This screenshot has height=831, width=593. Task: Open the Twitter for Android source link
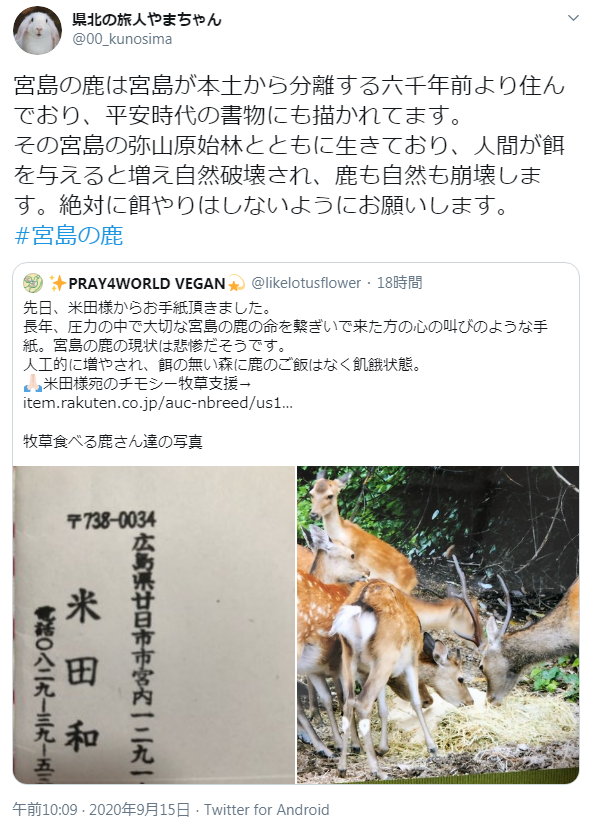click(267, 810)
